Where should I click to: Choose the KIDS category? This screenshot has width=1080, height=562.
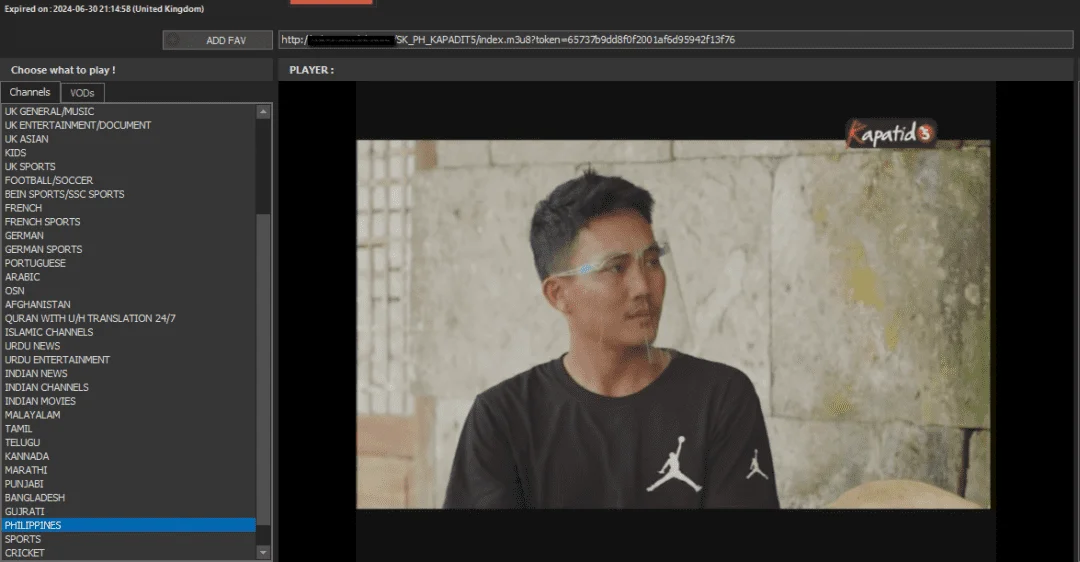tap(128, 153)
